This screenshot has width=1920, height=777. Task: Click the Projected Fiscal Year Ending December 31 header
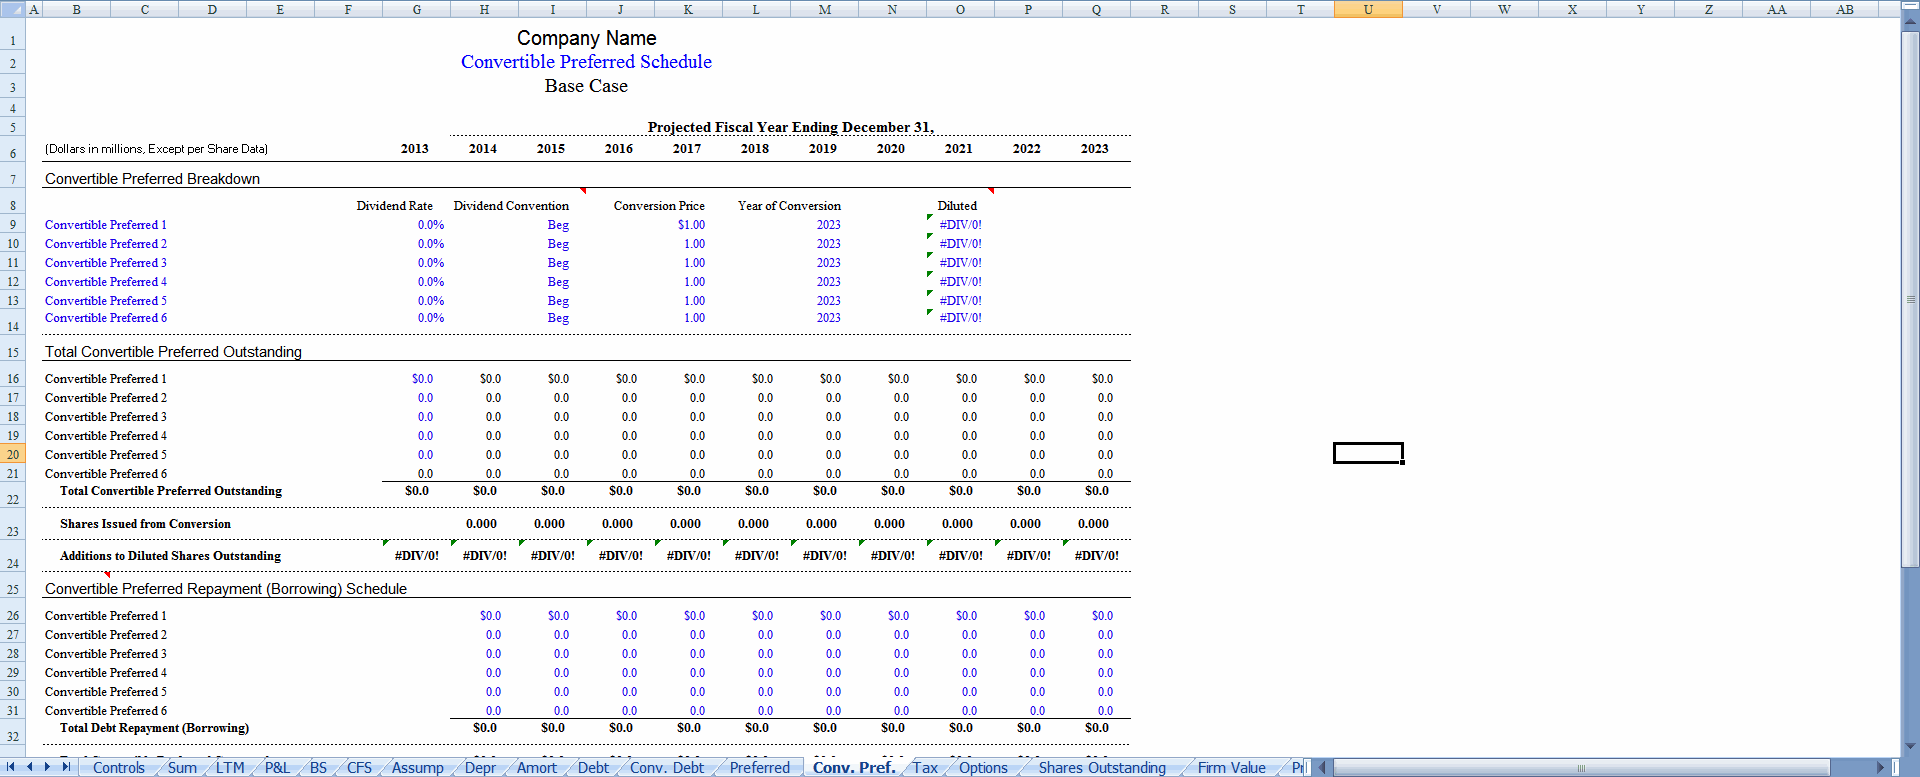pyautogui.click(x=790, y=127)
